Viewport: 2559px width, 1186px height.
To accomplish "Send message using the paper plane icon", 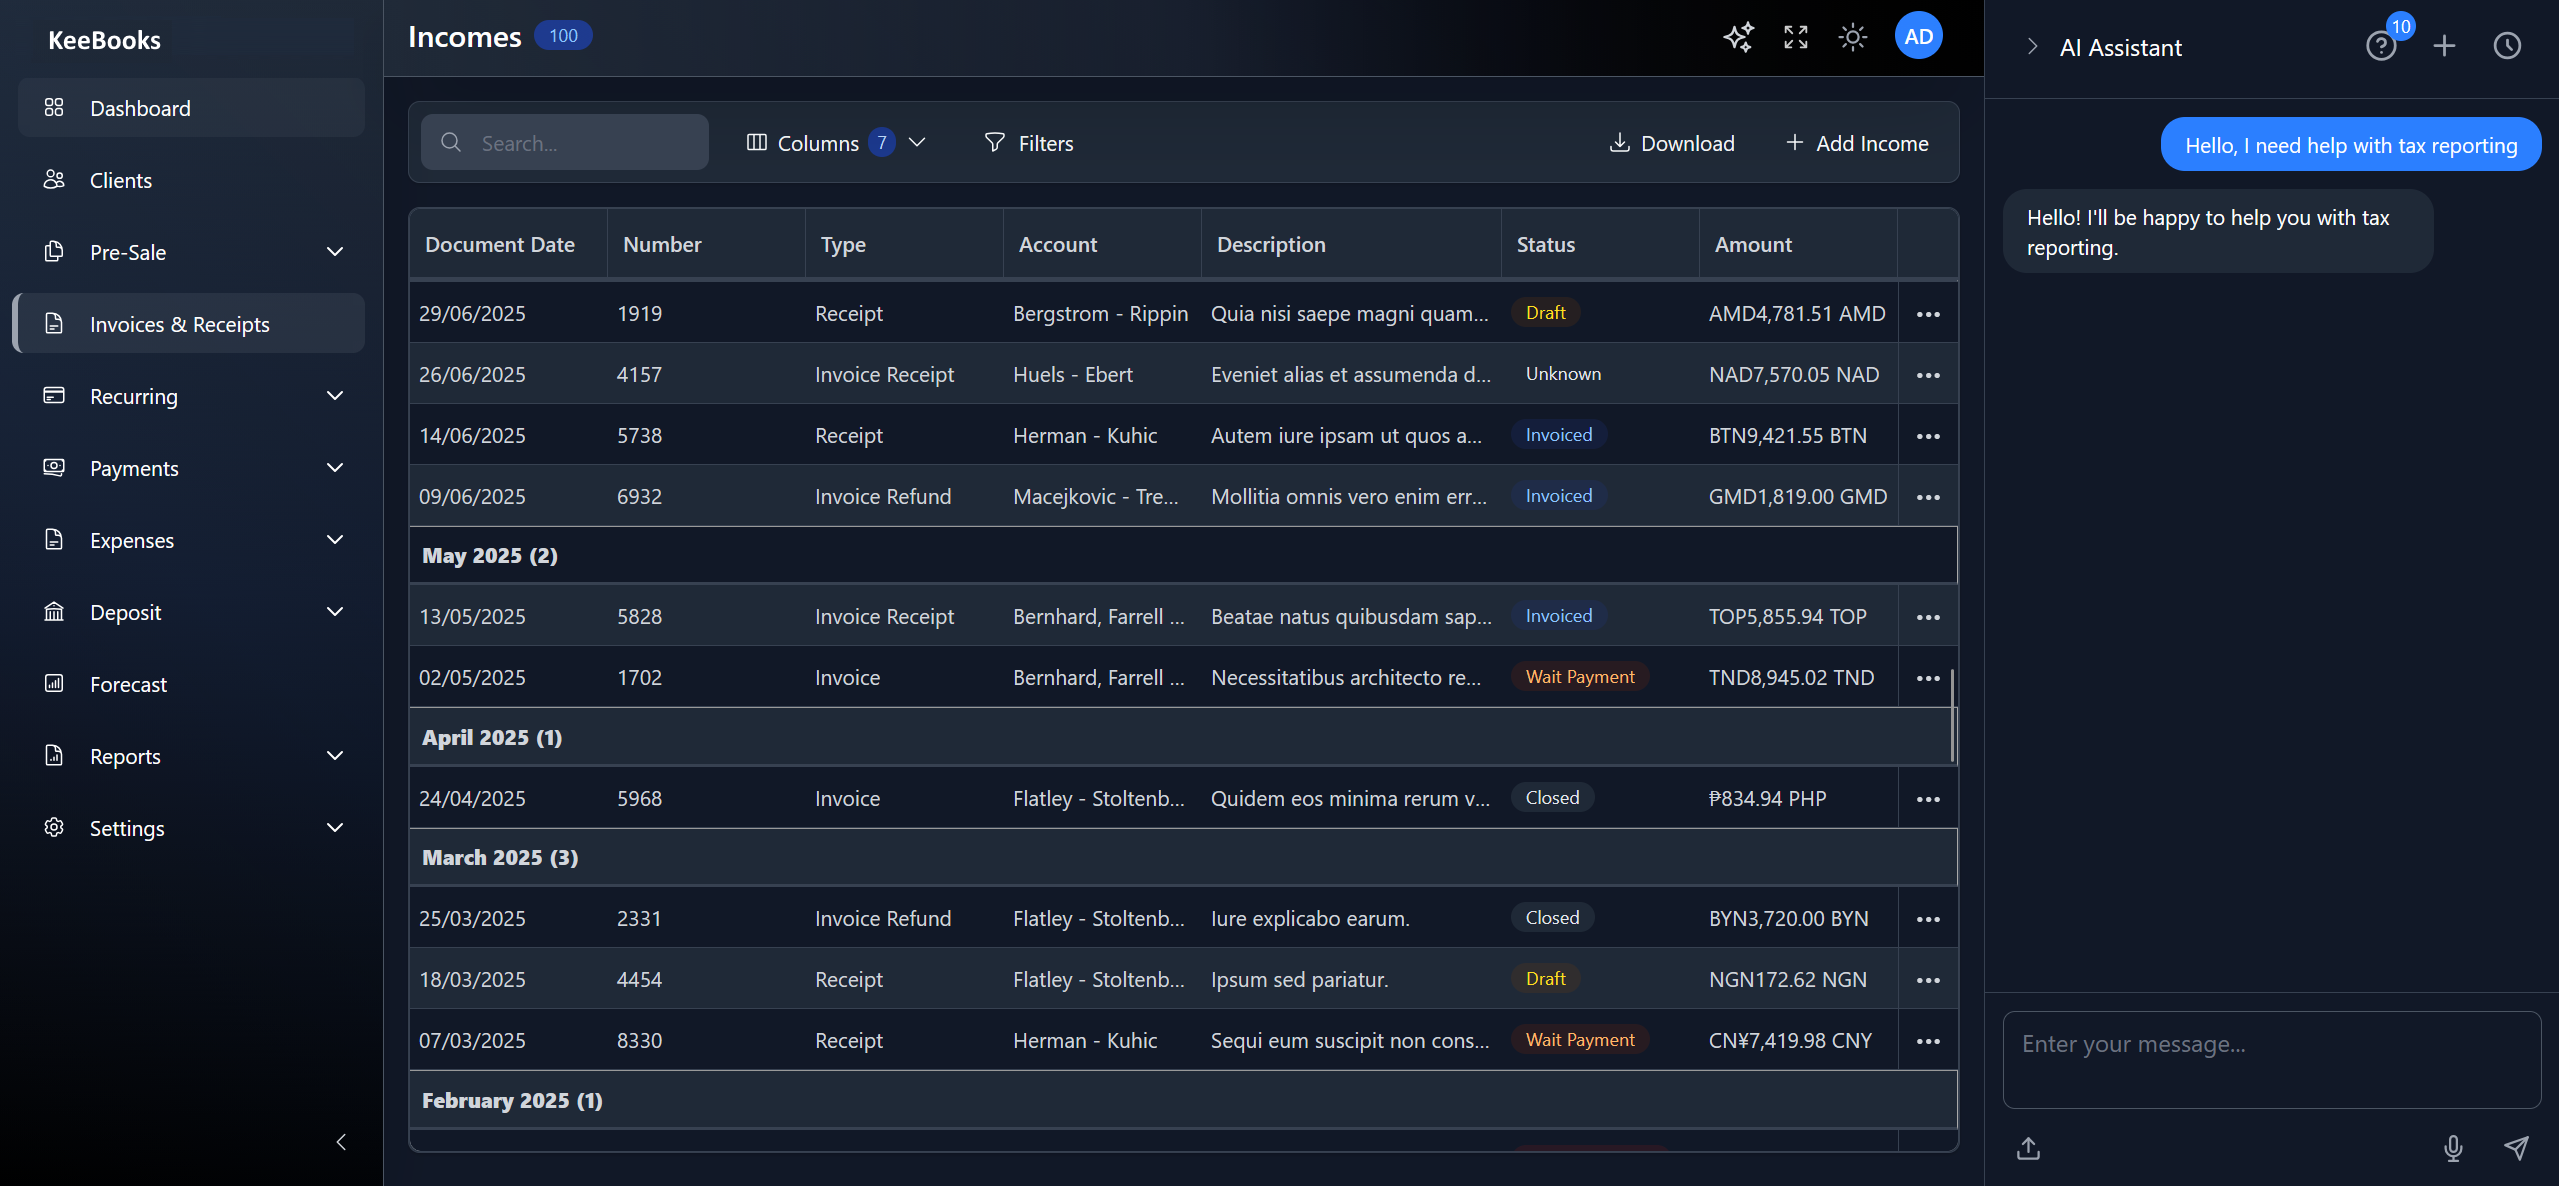I will pos(2516,1148).
